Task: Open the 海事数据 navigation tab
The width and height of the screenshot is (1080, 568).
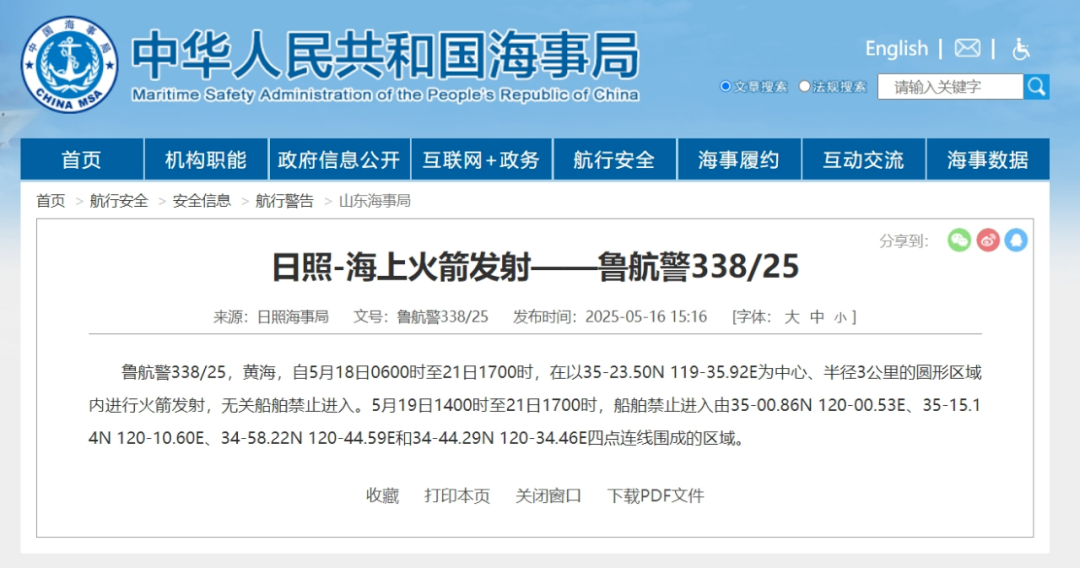Action: [988, 160]
